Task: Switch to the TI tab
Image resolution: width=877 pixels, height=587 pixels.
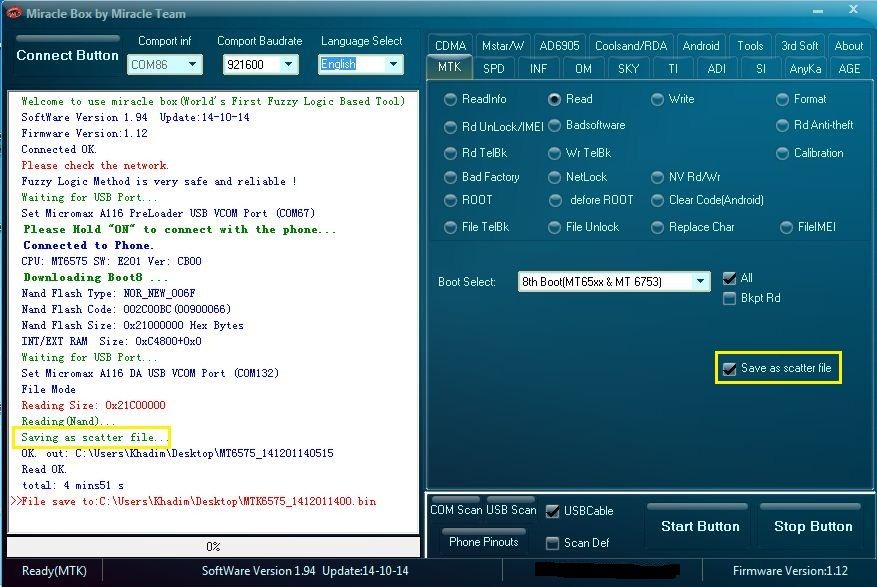Action: click(673, 69)
